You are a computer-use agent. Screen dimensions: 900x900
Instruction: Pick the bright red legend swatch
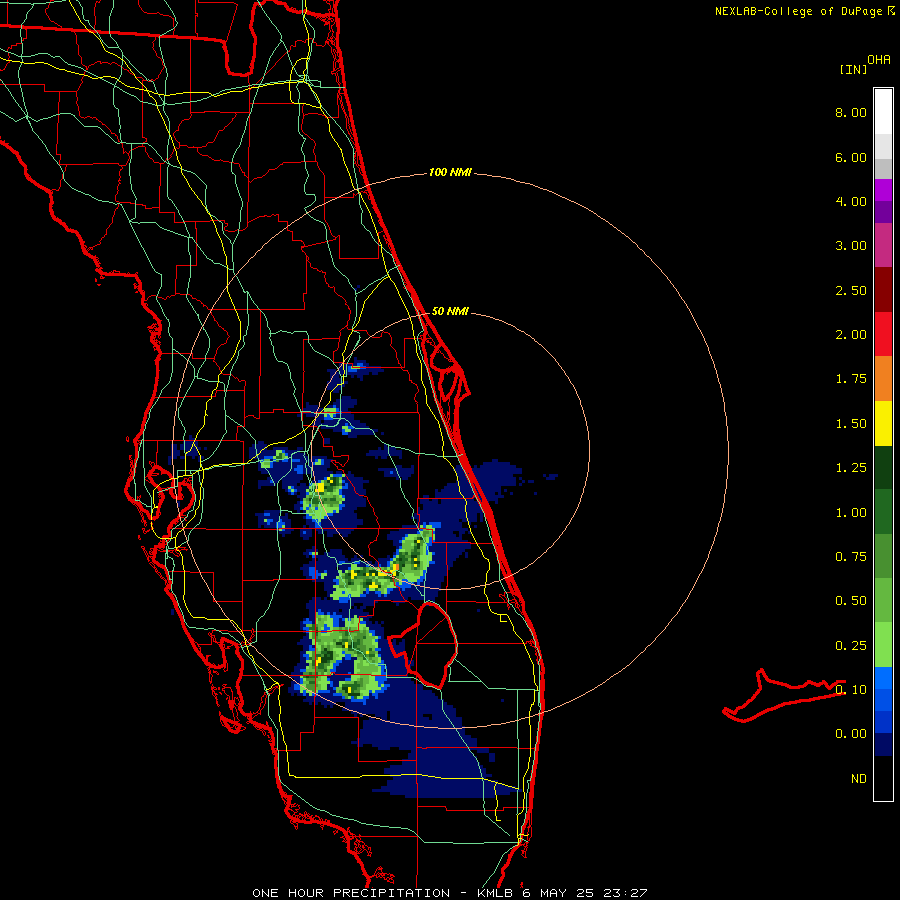point(883,334)
